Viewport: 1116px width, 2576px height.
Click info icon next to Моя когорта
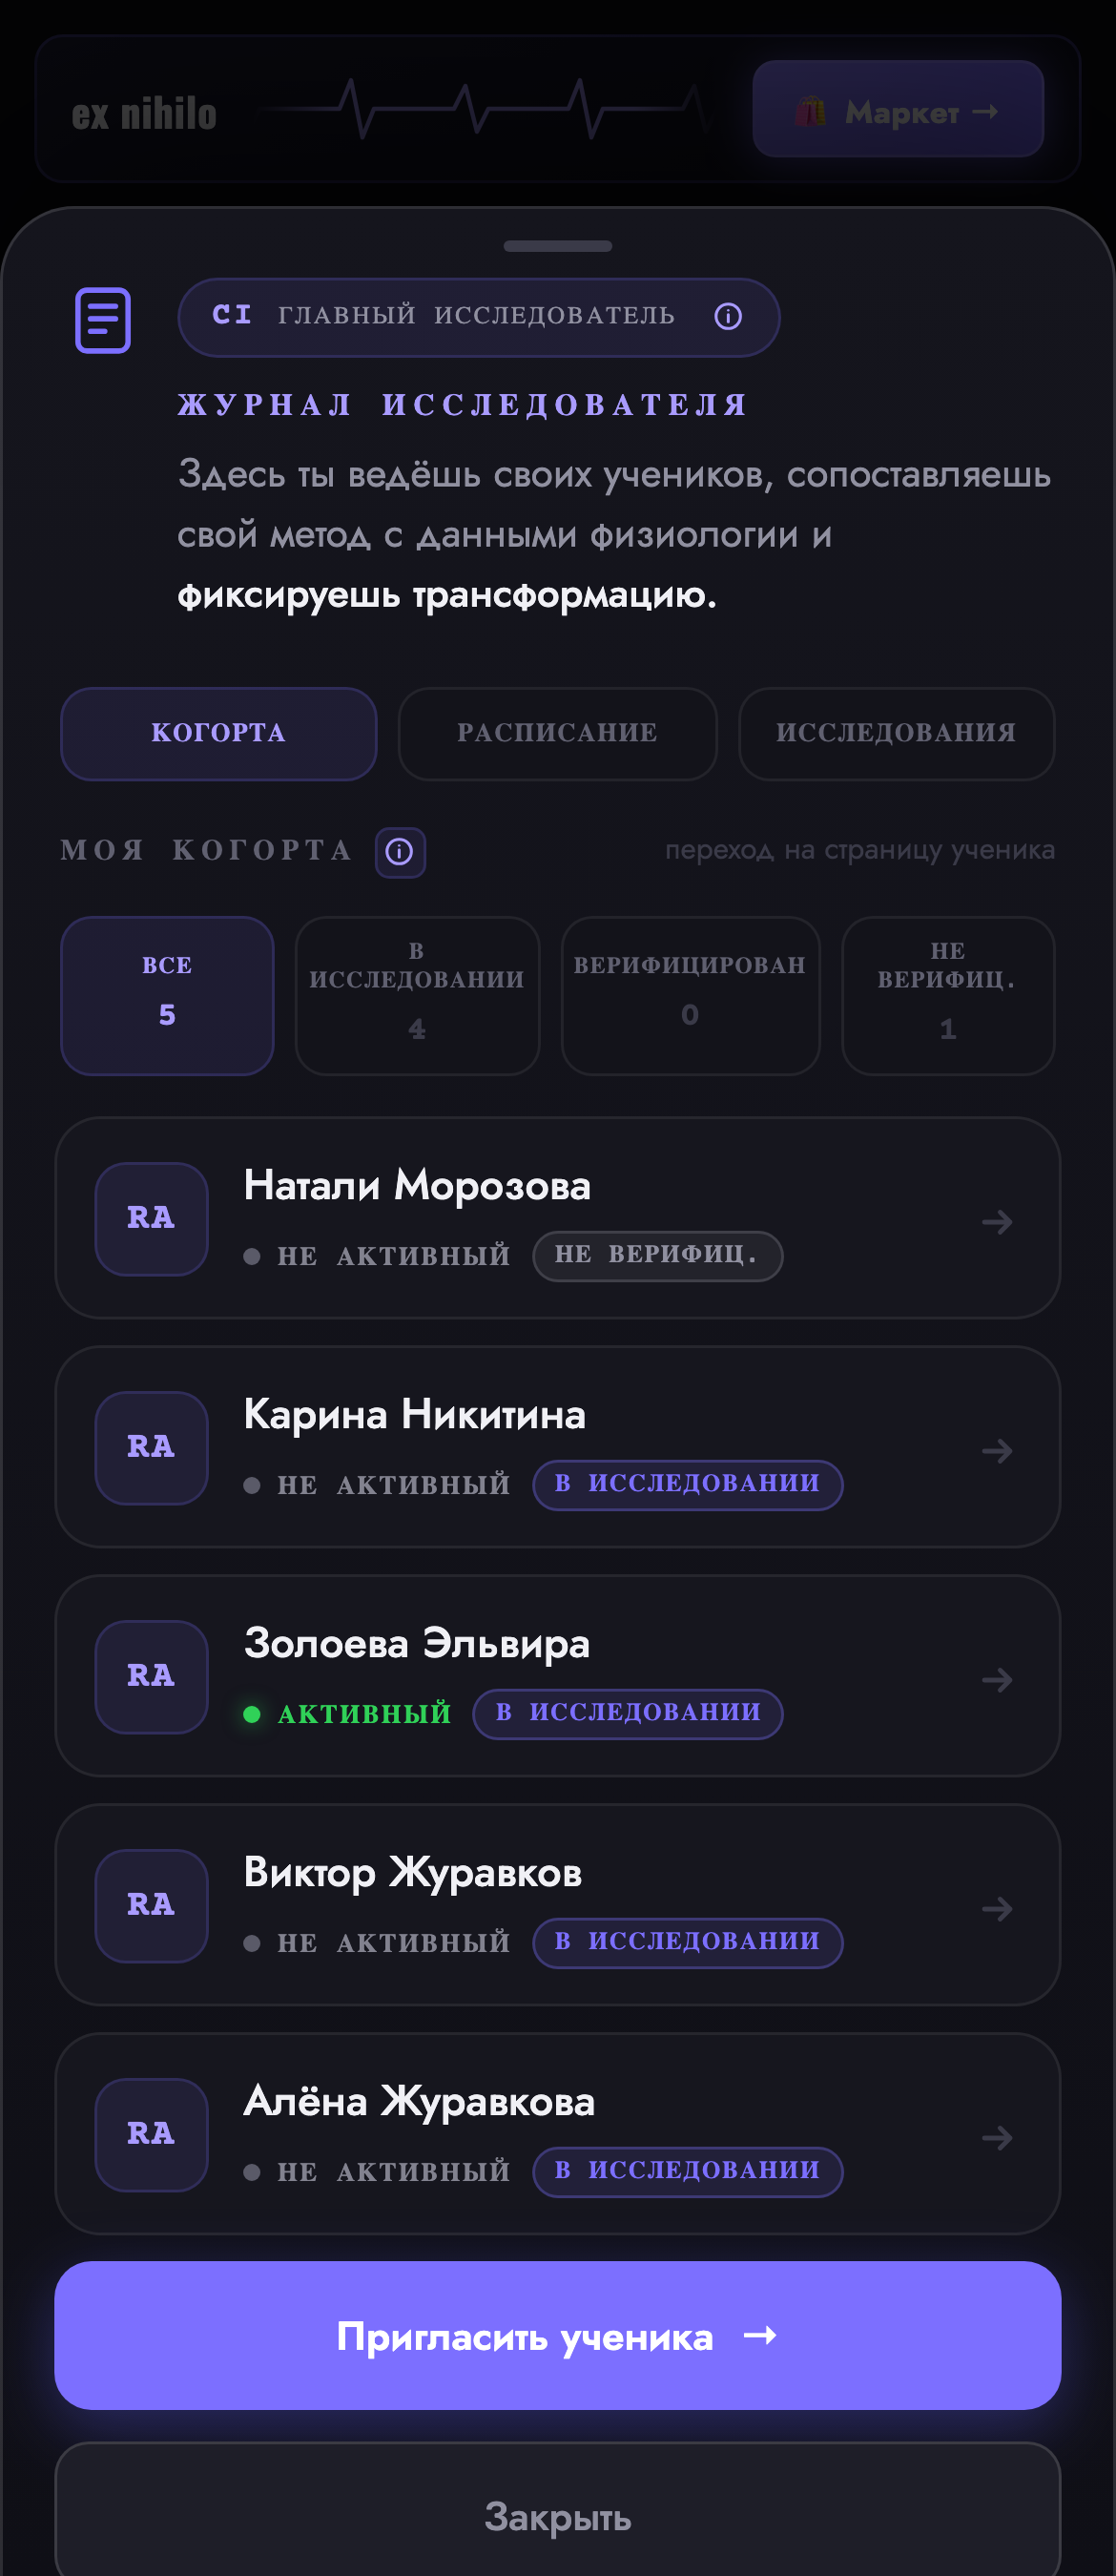coord(400,852)
